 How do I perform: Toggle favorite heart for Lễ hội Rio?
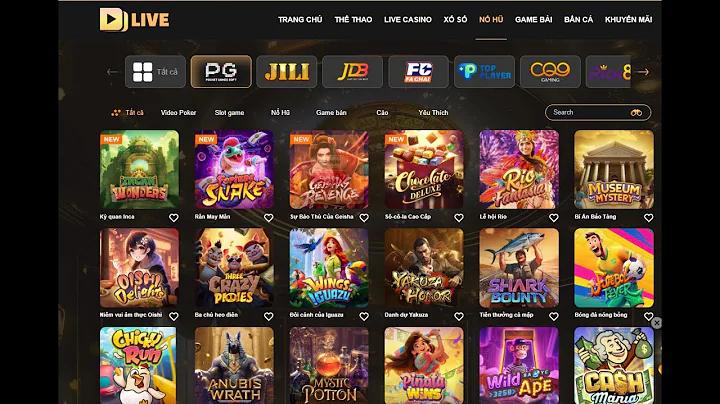[x=554, y=218]
